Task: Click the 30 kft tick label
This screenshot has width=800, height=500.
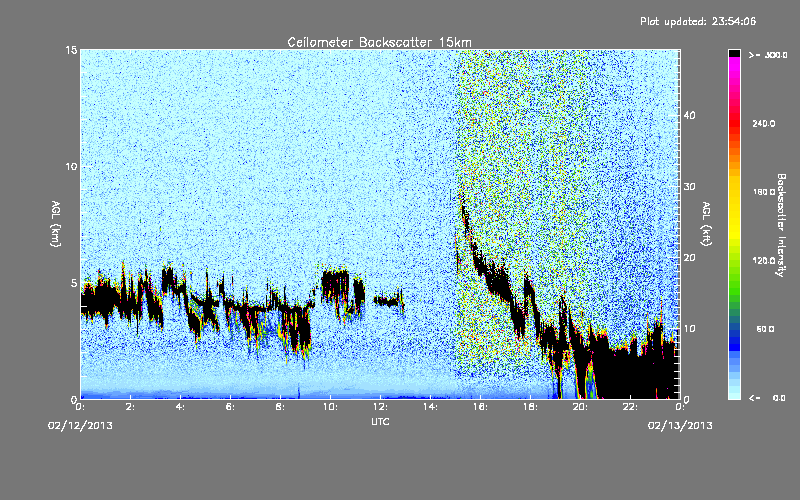Action: pos(689,186)
